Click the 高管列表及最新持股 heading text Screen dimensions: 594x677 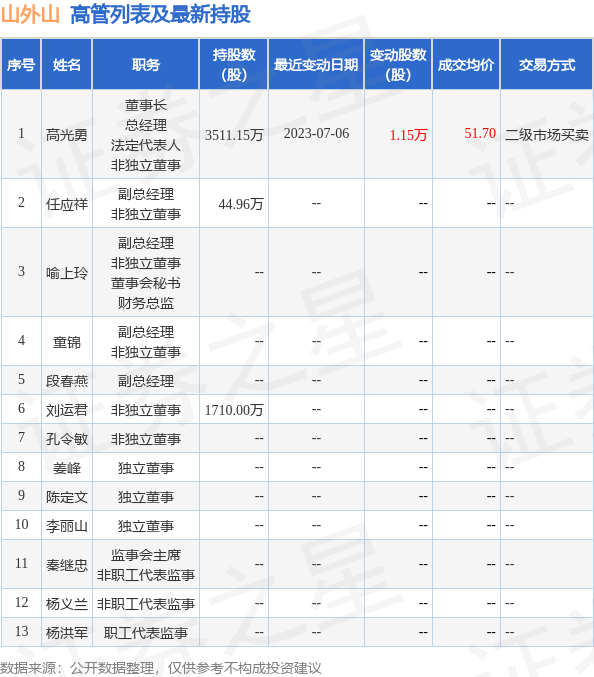tap(160, 14)
